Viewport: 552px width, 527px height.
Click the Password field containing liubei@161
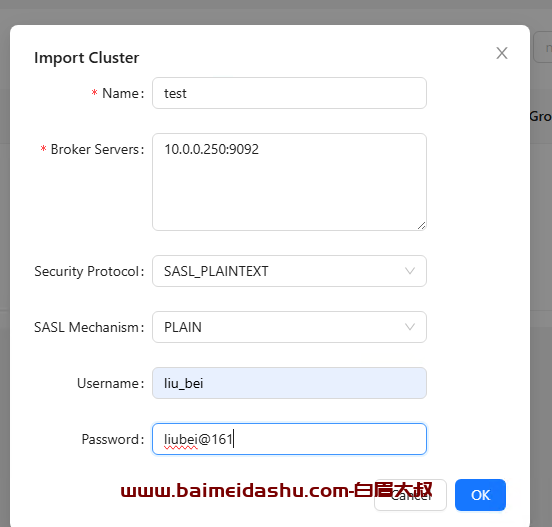[289, 439]
